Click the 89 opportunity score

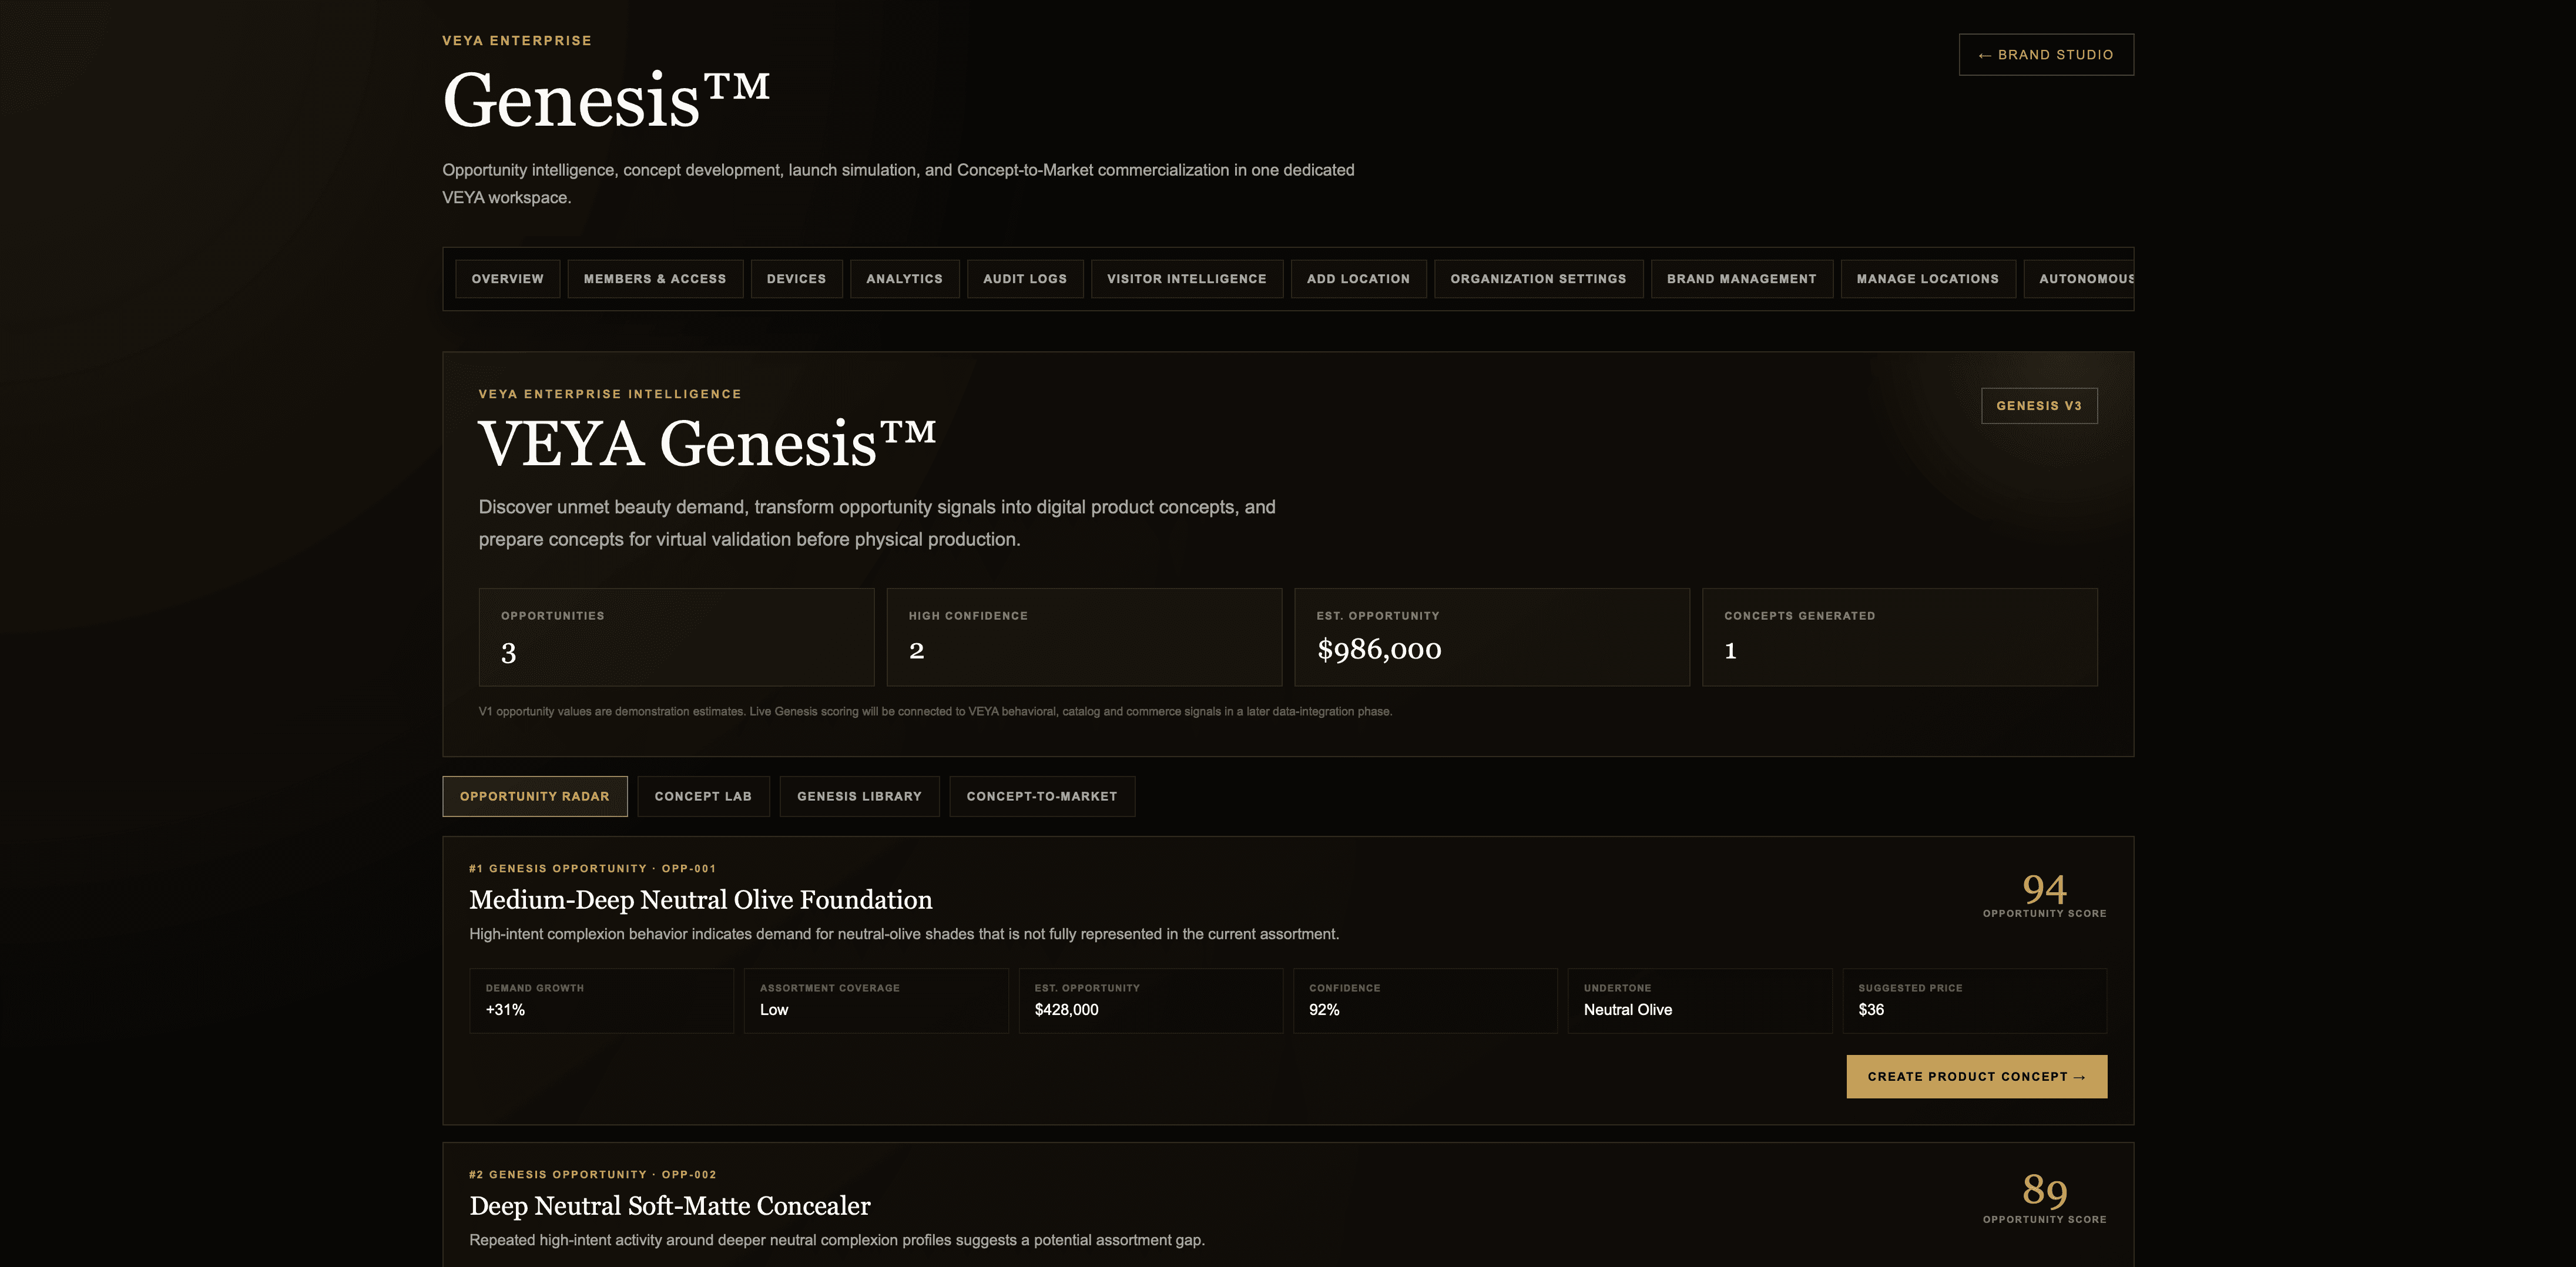point(2044,1190)
